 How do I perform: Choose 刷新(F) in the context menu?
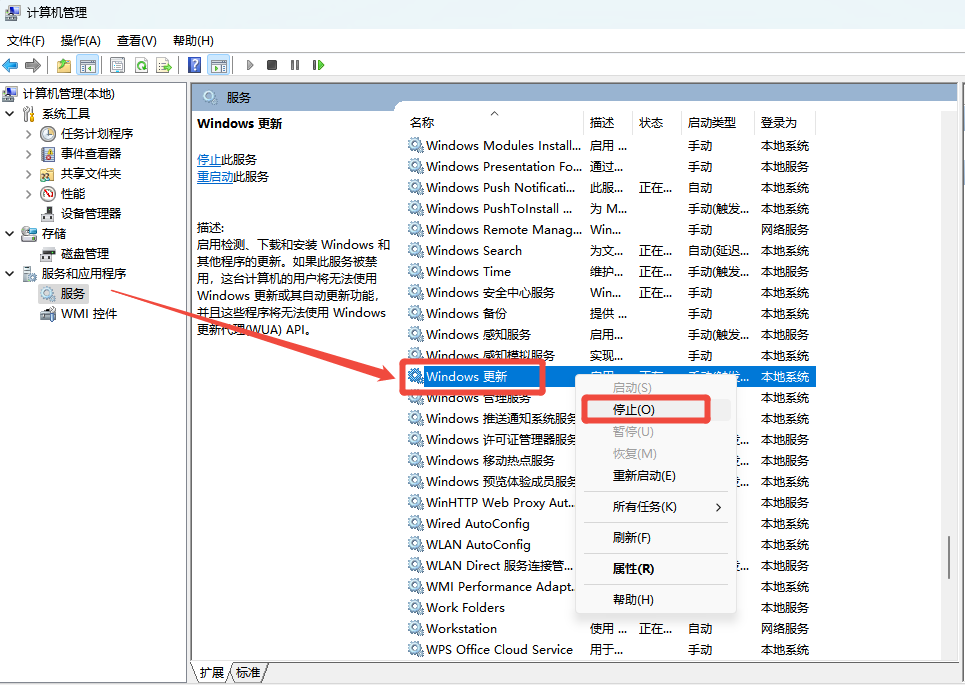point(655,538)
